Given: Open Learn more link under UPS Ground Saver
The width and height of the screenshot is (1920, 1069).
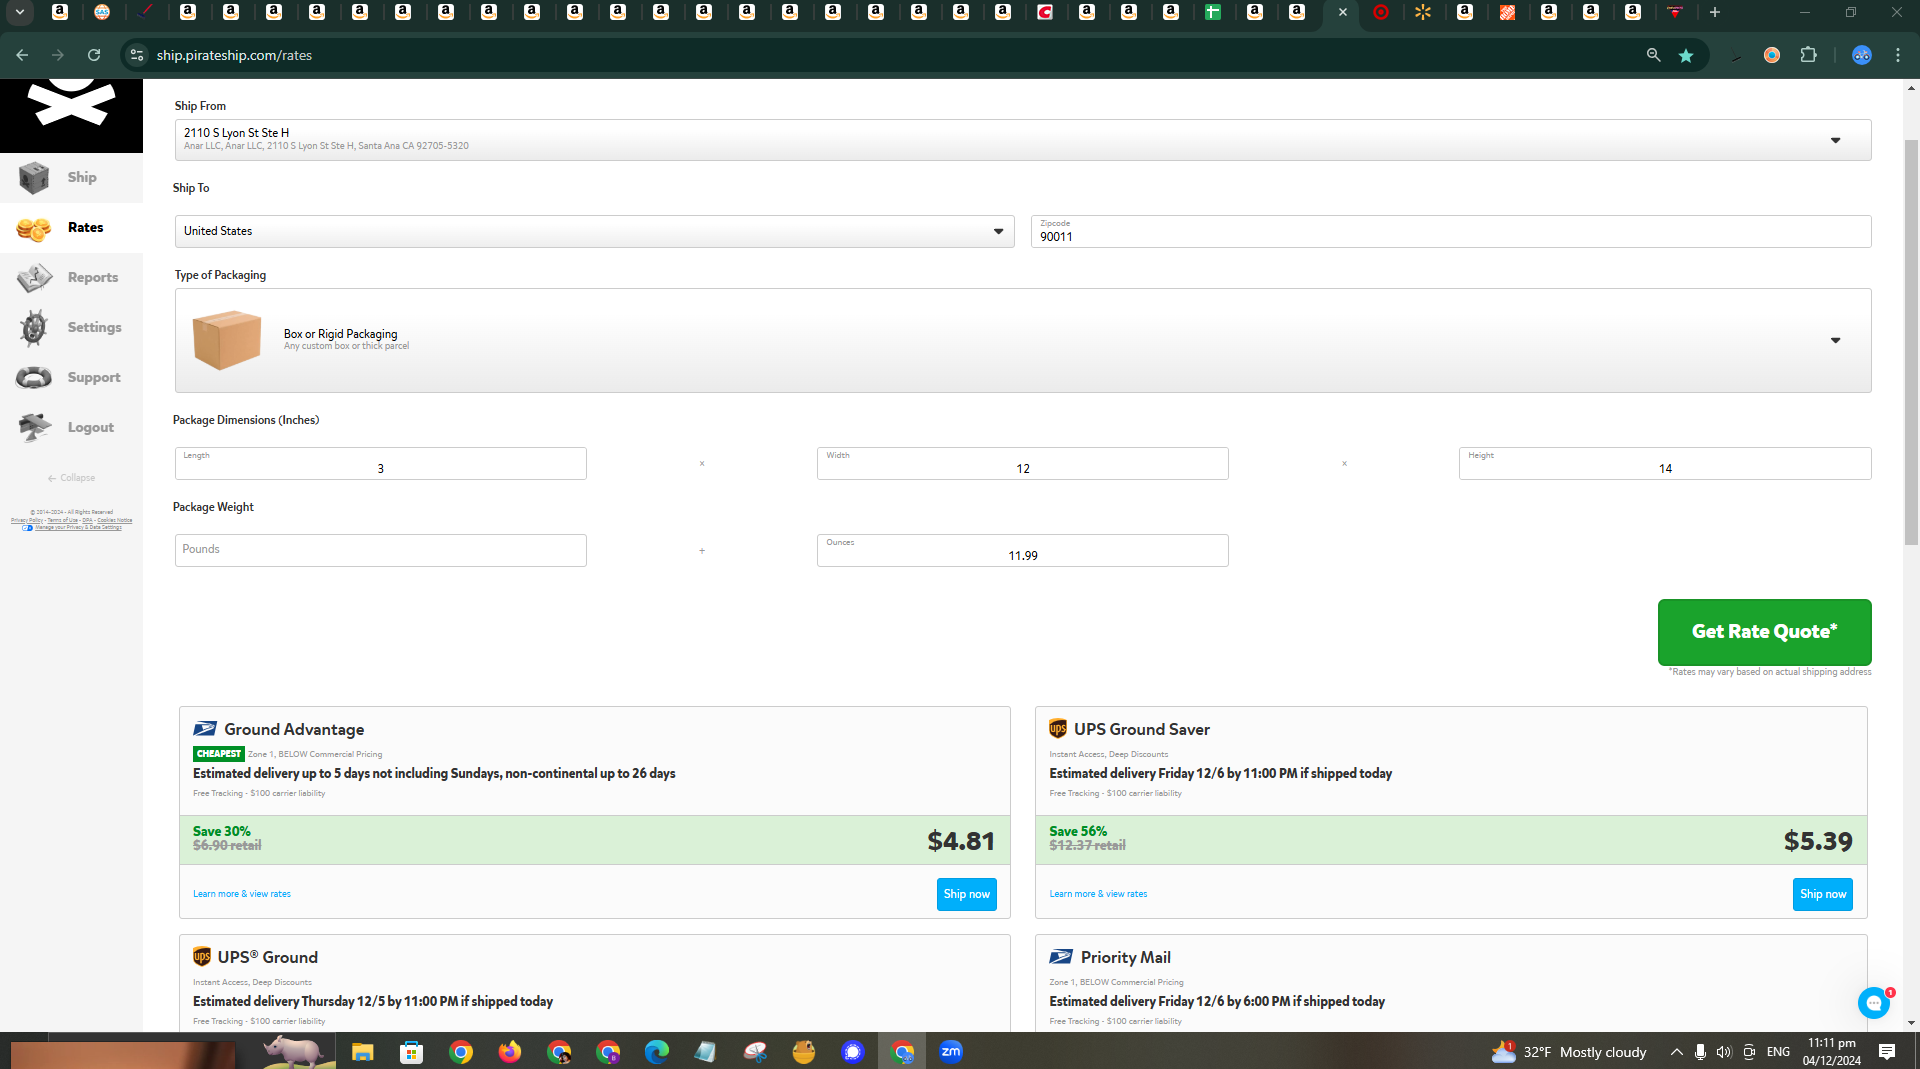Looking at the screenshot, I should tap(1098, 895).
